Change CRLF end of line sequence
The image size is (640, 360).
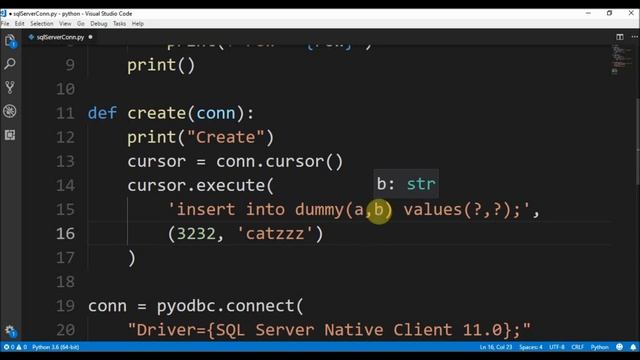[x=577, y=347]
